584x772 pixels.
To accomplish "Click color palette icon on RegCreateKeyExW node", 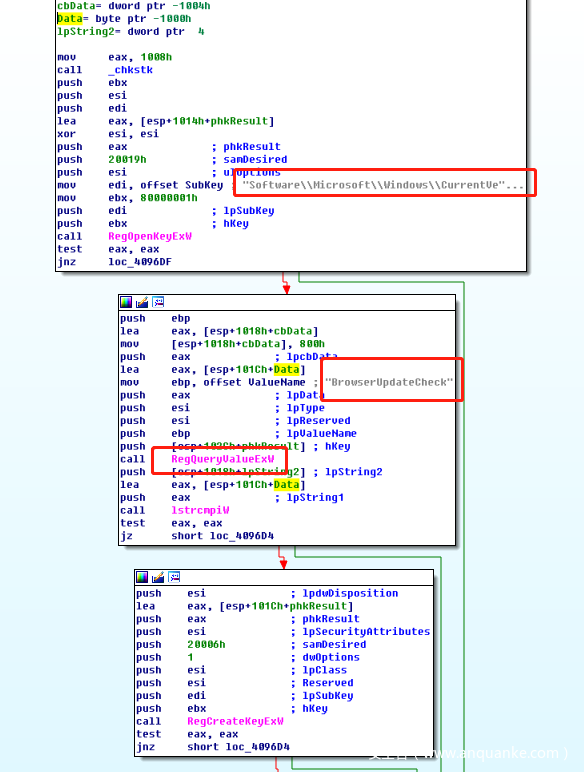I will pos(142,577).
